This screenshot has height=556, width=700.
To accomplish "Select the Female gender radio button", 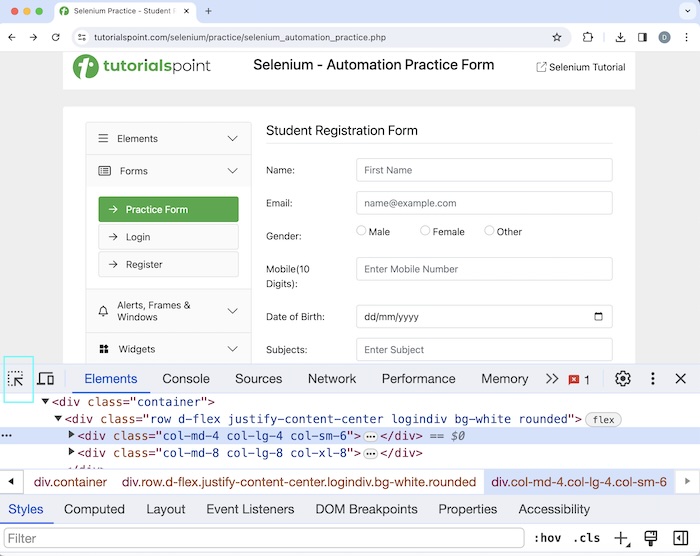I will point(425,231).
